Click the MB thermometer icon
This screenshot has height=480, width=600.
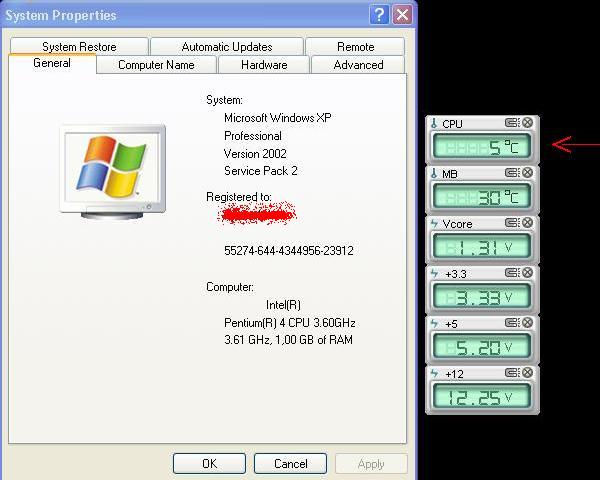click(x=434, y=173)
